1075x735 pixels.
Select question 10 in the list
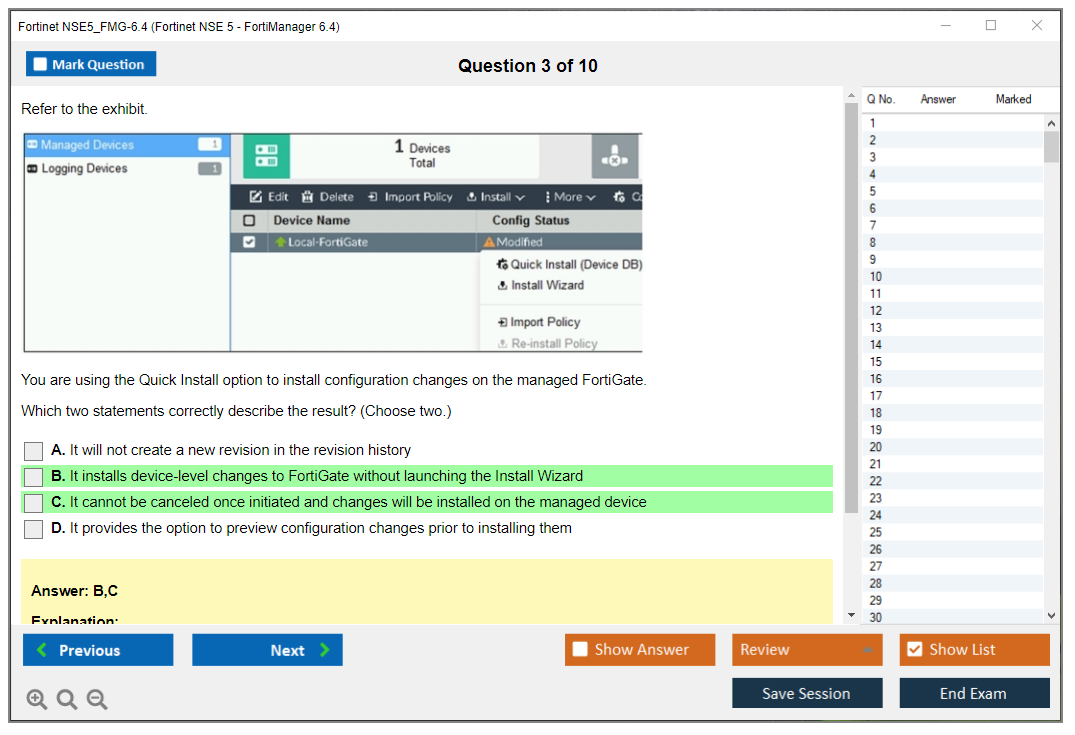(876, 277)
